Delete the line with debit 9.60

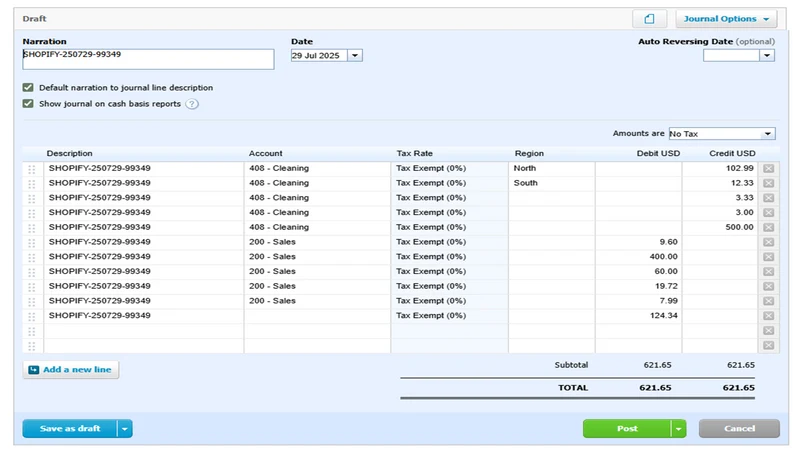coord(768,242)
